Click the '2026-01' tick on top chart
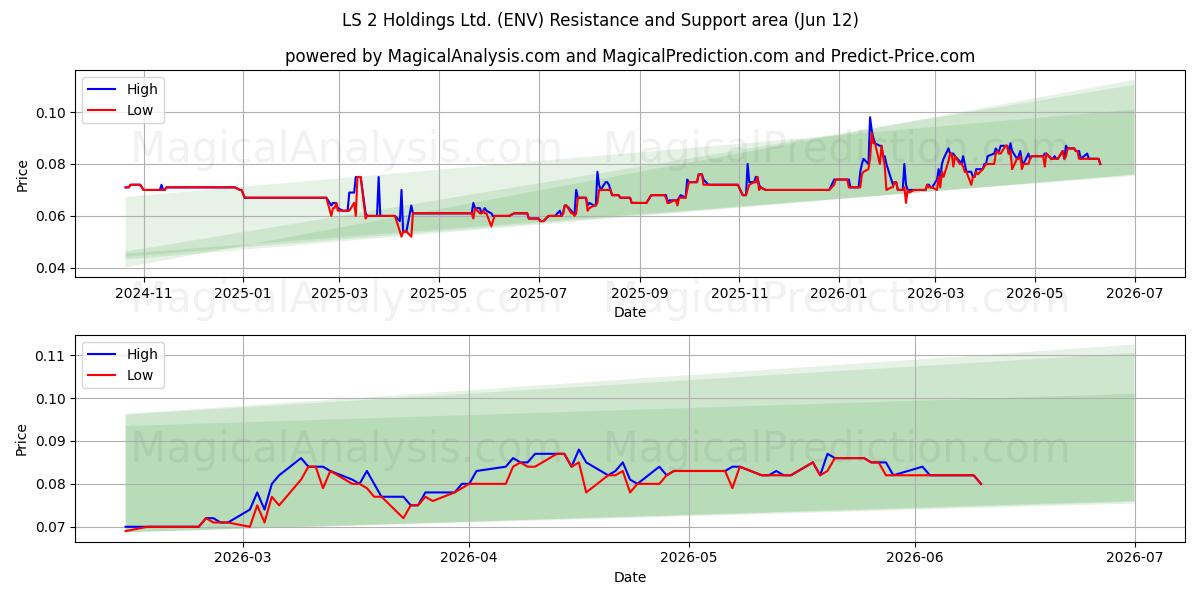The height and width of the screenshot is (600, 1200). (838, 293)
